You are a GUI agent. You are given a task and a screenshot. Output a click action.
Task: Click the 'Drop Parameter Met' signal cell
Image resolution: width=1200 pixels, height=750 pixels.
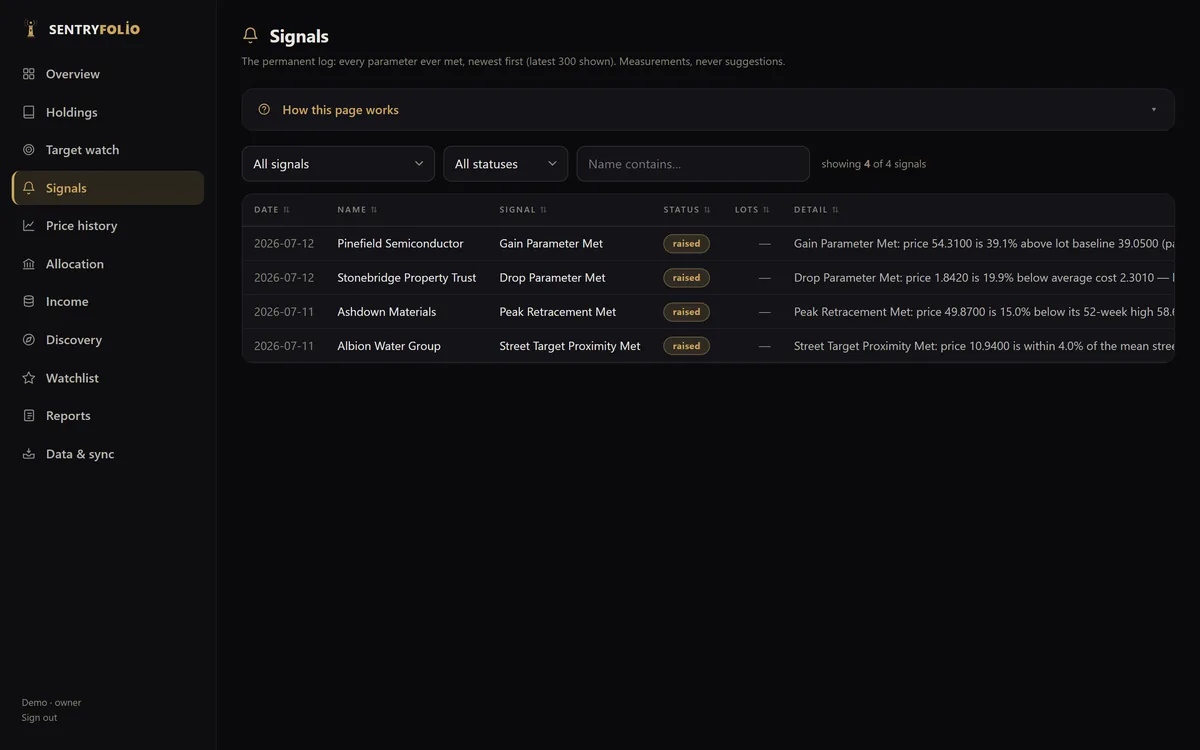552,278
